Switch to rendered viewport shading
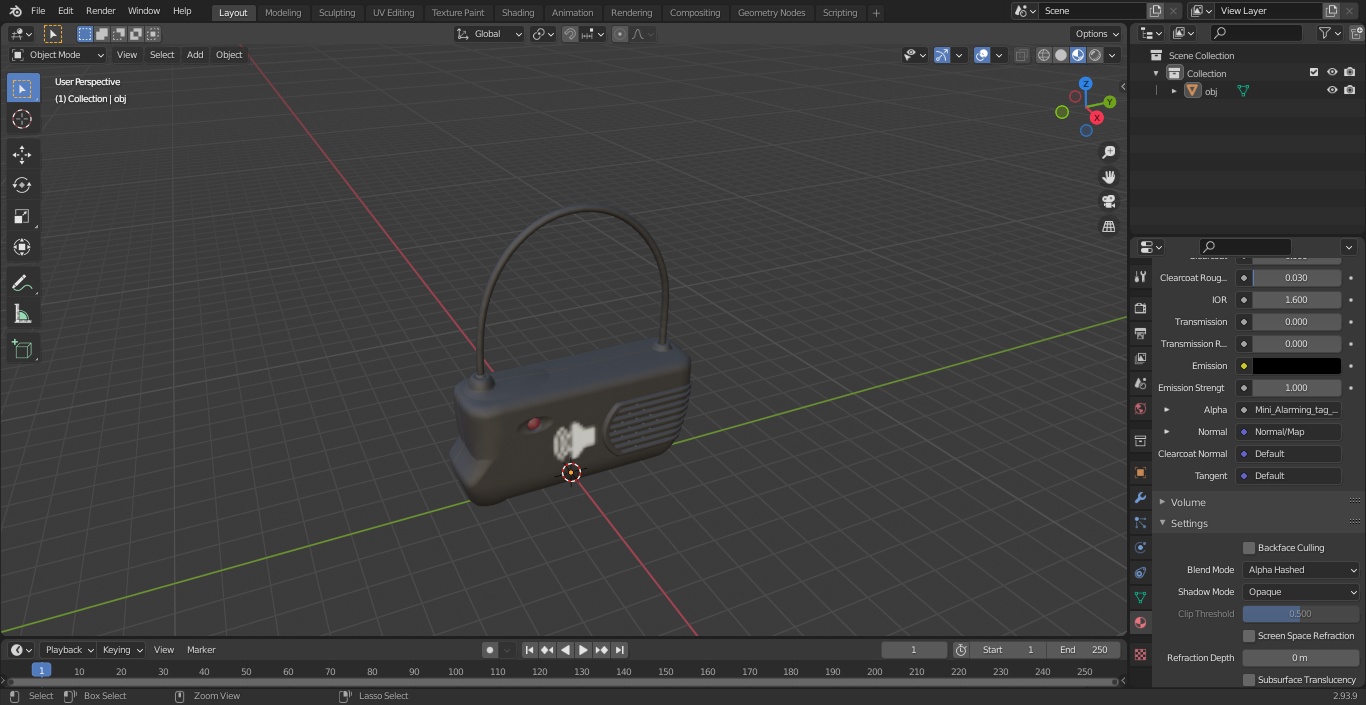The height and width of the screenshot is (705, 1366). tap(1095, 55)
